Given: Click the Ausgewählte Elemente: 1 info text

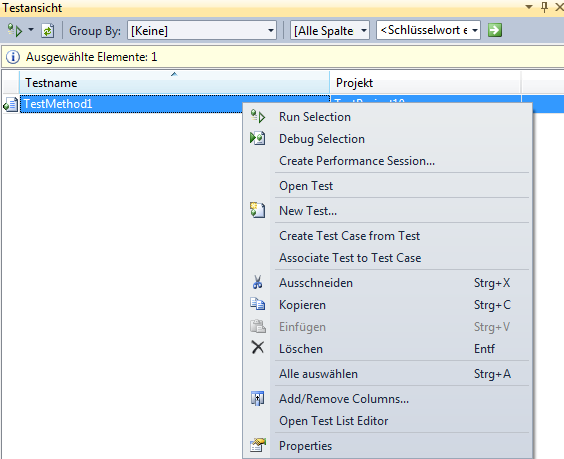Looking at the screenshot, I should point(91,57).
